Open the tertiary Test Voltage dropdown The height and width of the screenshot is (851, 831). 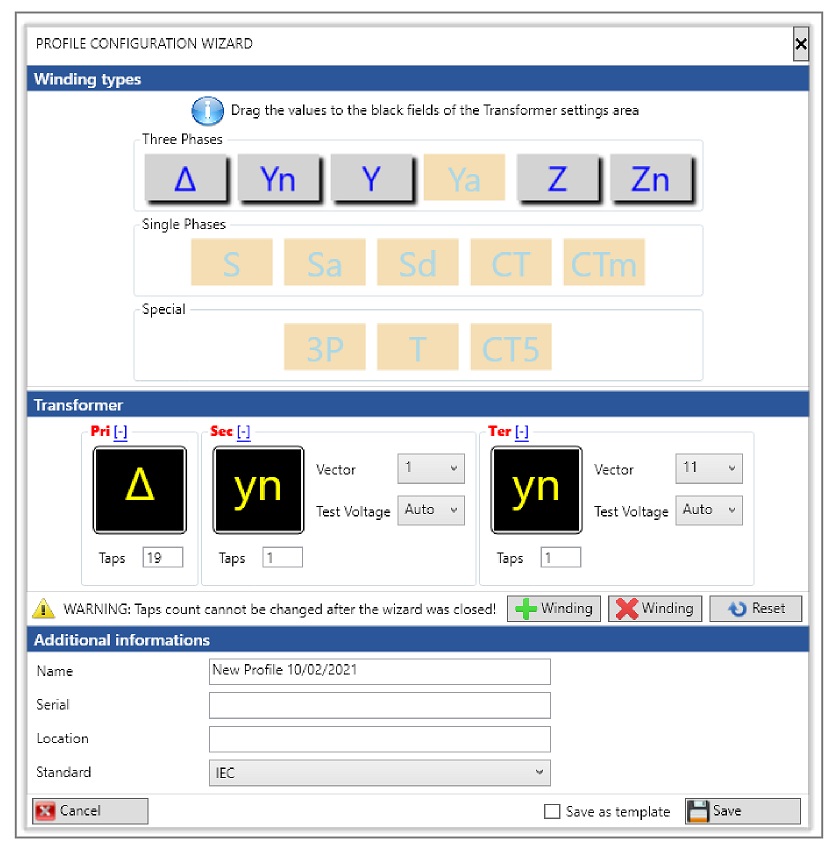click(709, 510)
